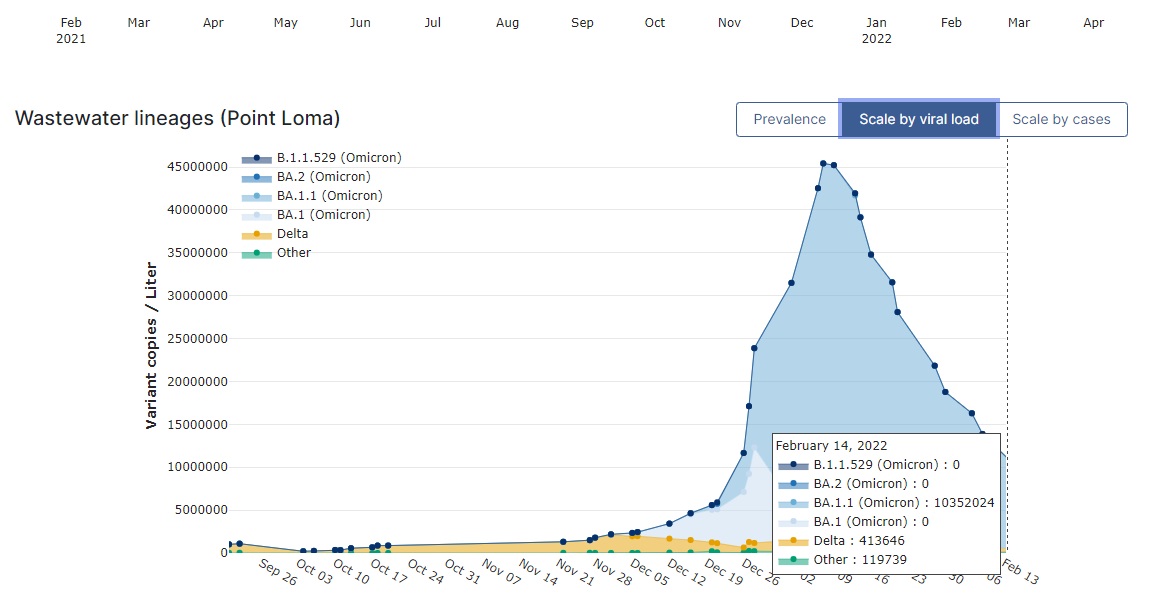The width and height of the screenshot is (1164, 610).
Task: Select the Prevalence view button
Action: pyautogui.click(x=789, y=119)
